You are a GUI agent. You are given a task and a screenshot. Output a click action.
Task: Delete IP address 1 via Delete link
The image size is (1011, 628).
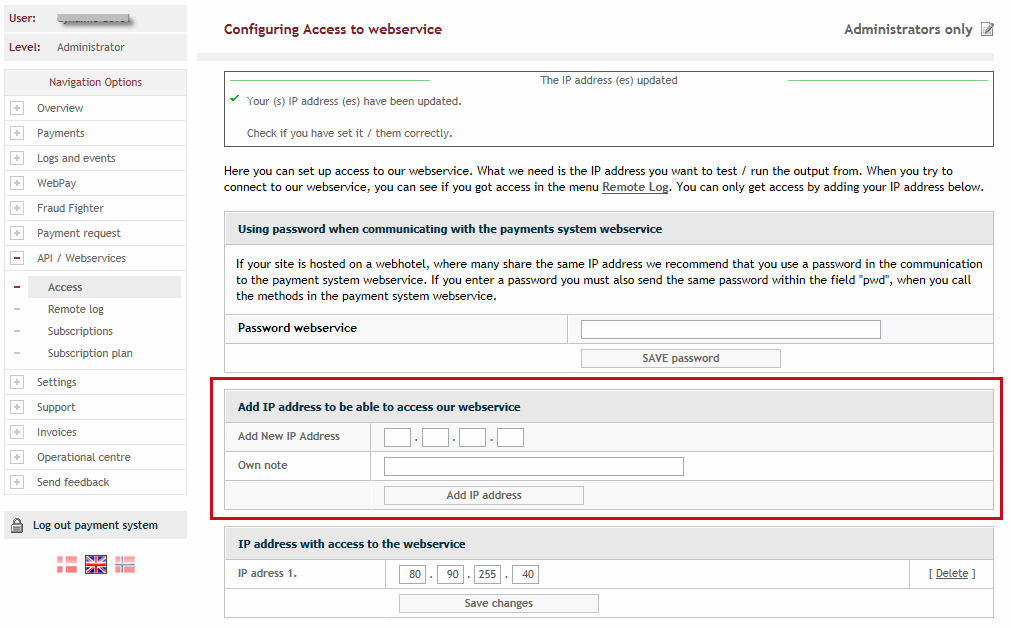(951, 573)
